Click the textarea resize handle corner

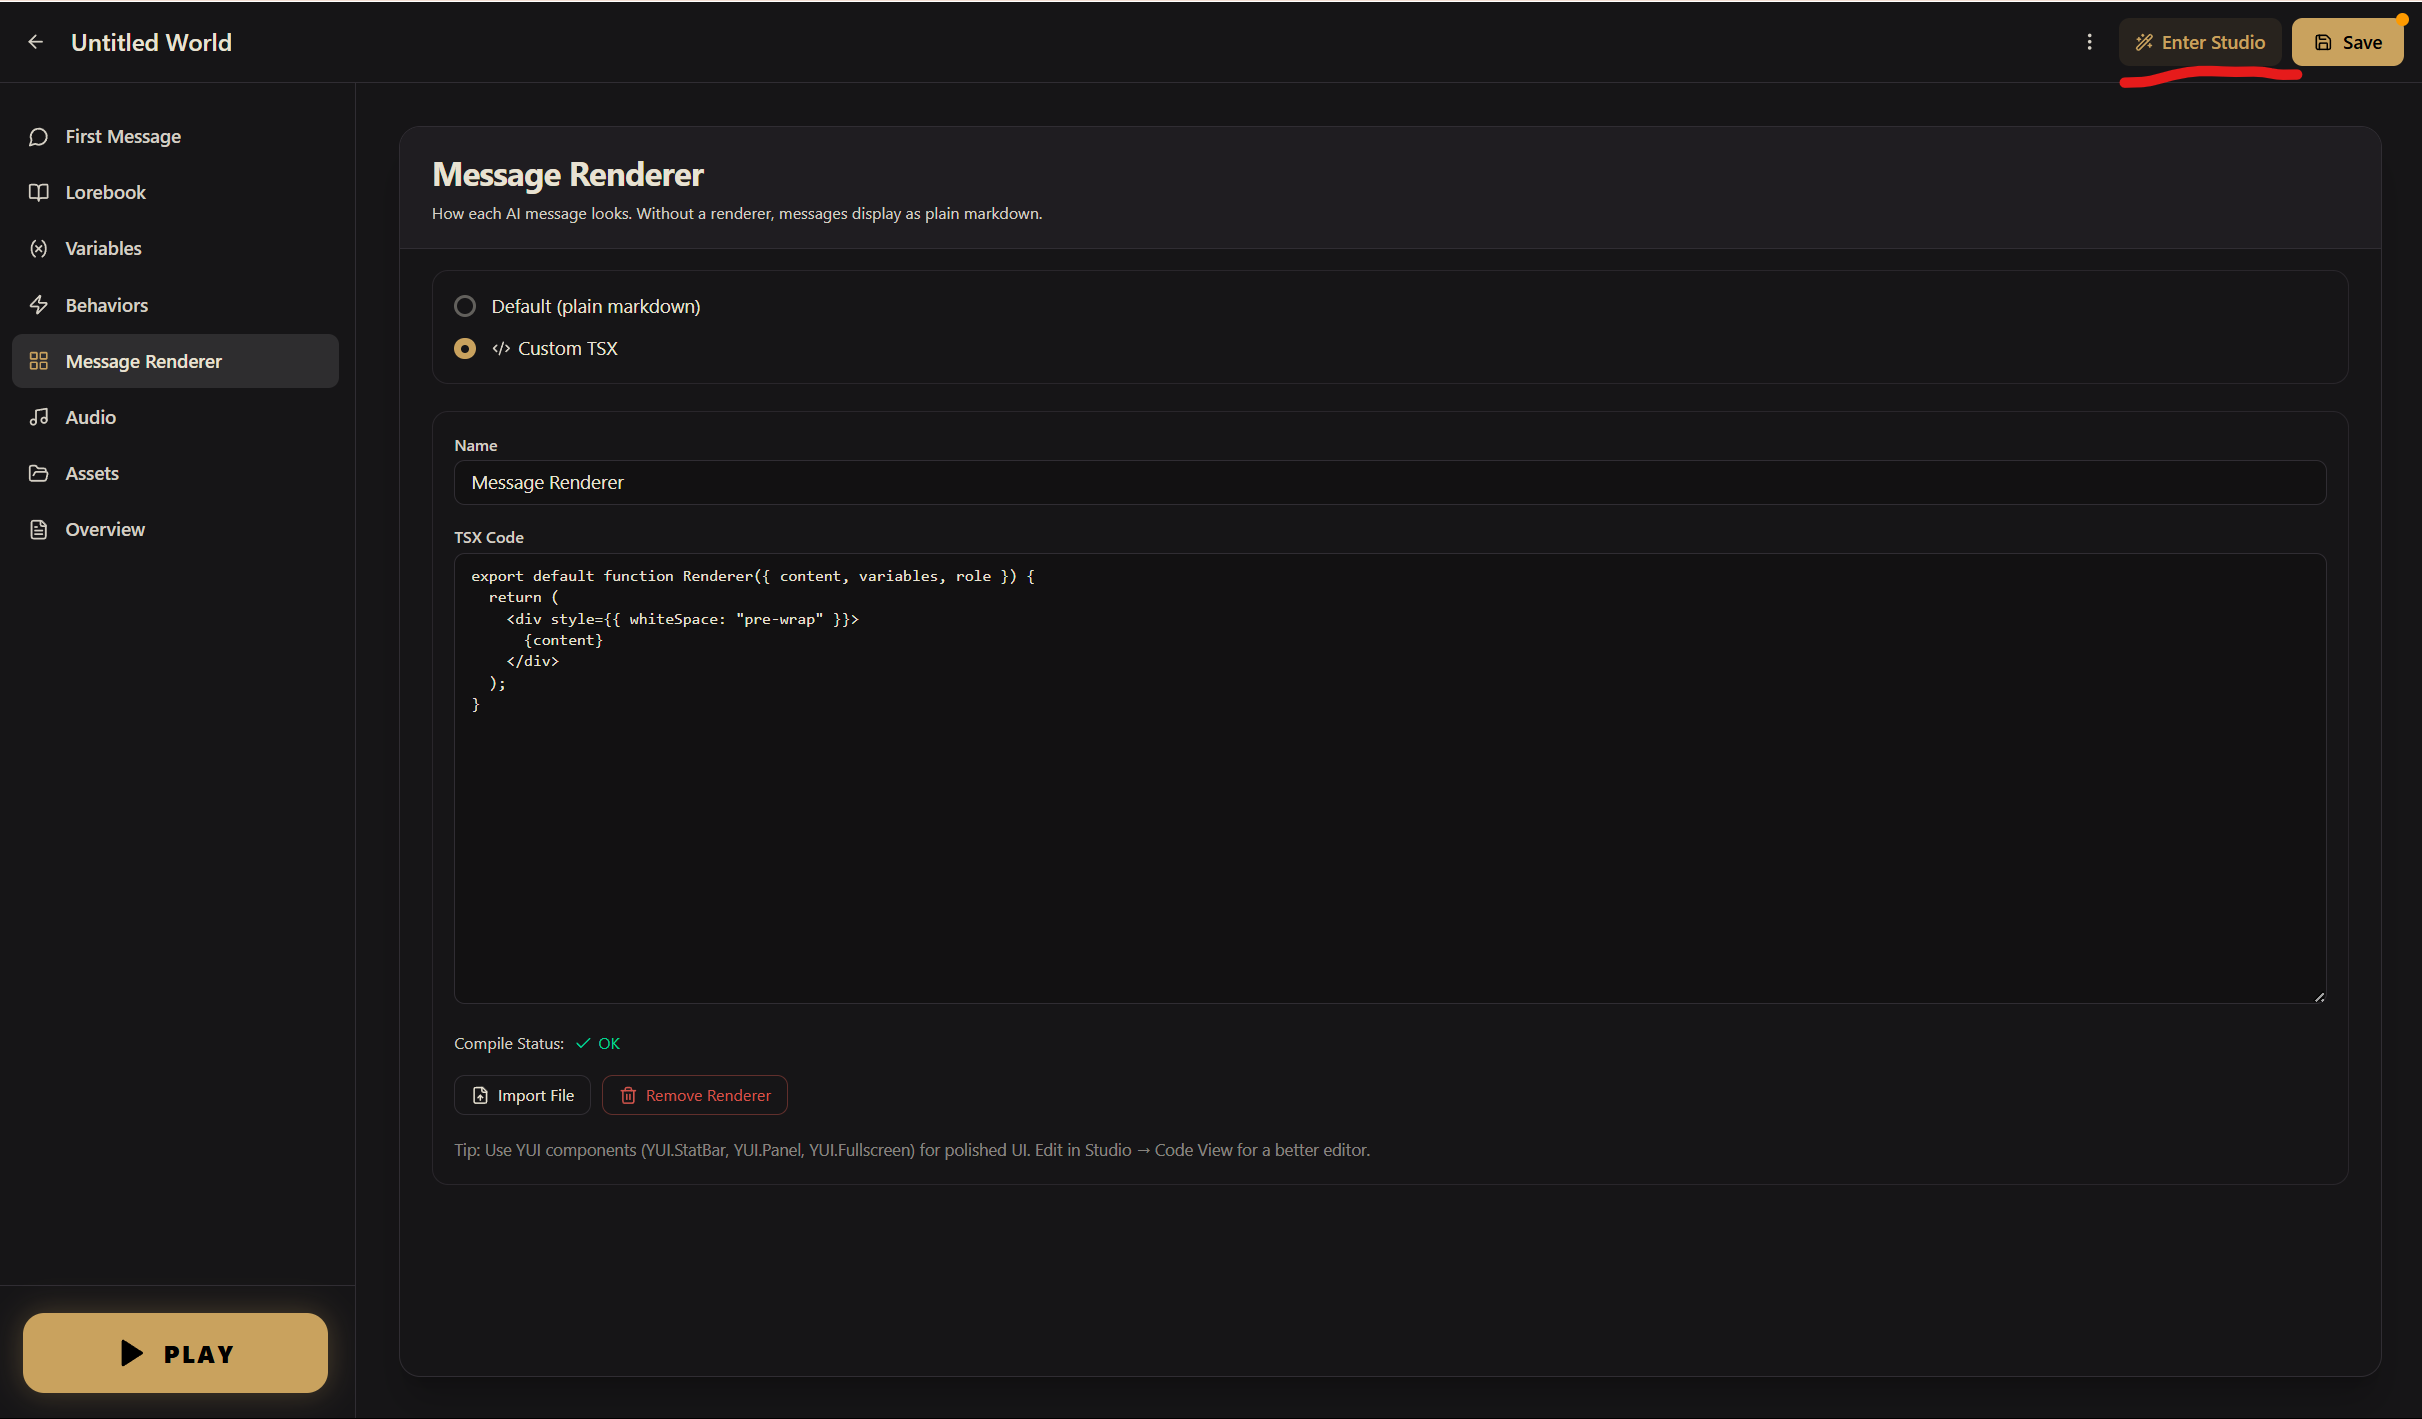[2319, 996]
